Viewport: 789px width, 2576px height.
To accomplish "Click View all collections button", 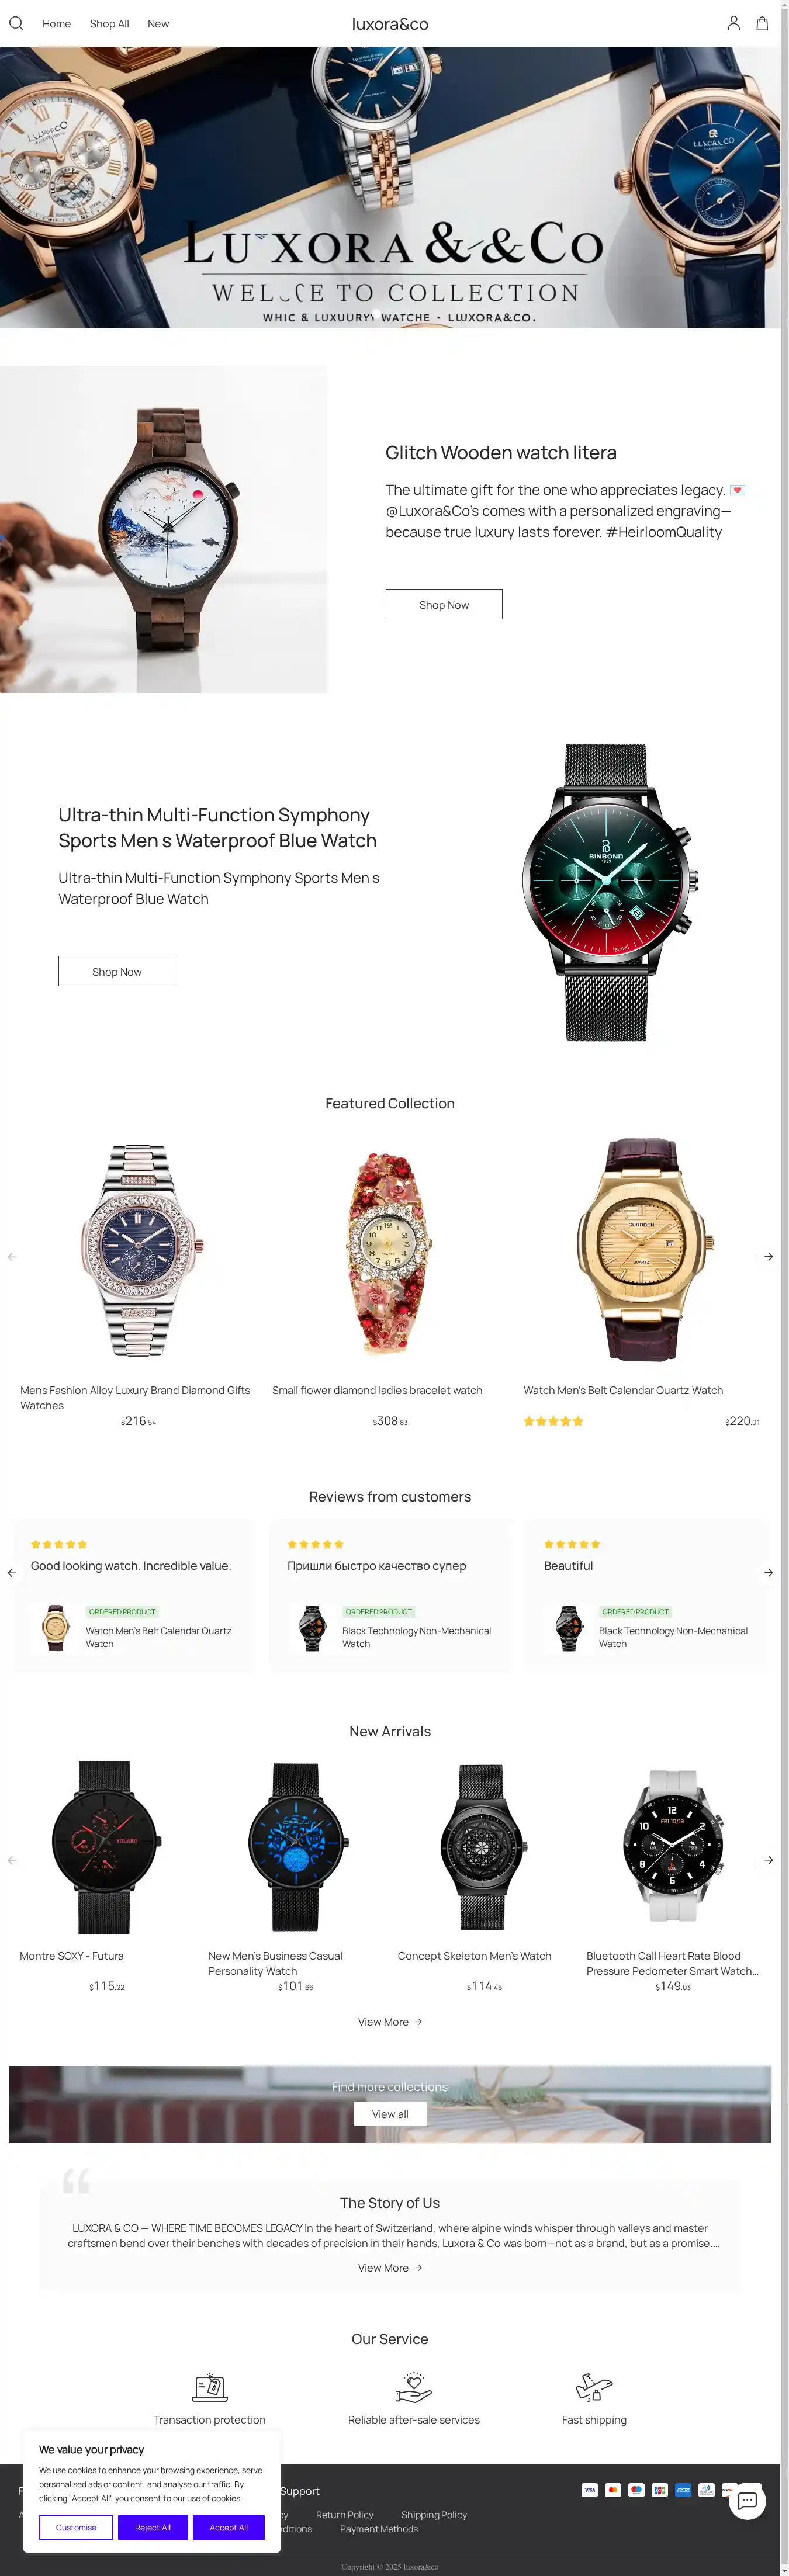I will click(390, 2114).
